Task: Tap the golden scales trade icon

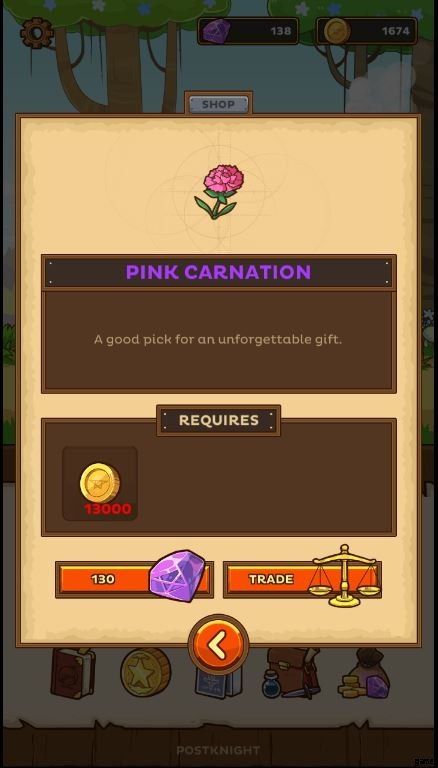Action: (344, 576)
